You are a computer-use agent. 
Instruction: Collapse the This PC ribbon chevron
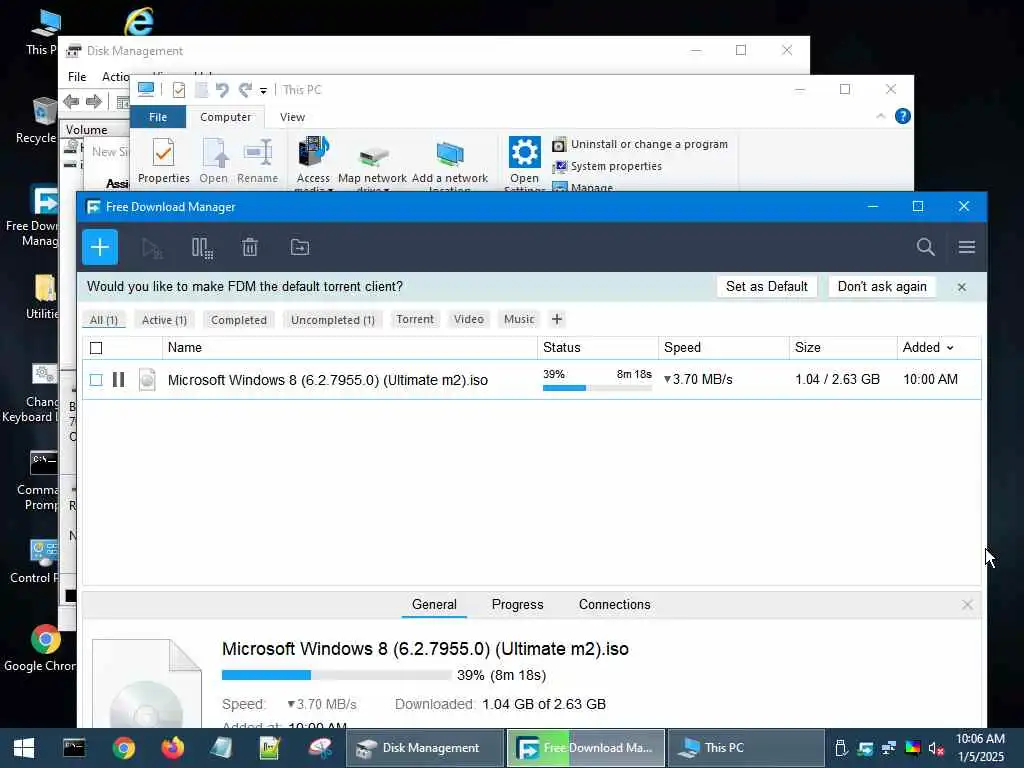[880, 116]
